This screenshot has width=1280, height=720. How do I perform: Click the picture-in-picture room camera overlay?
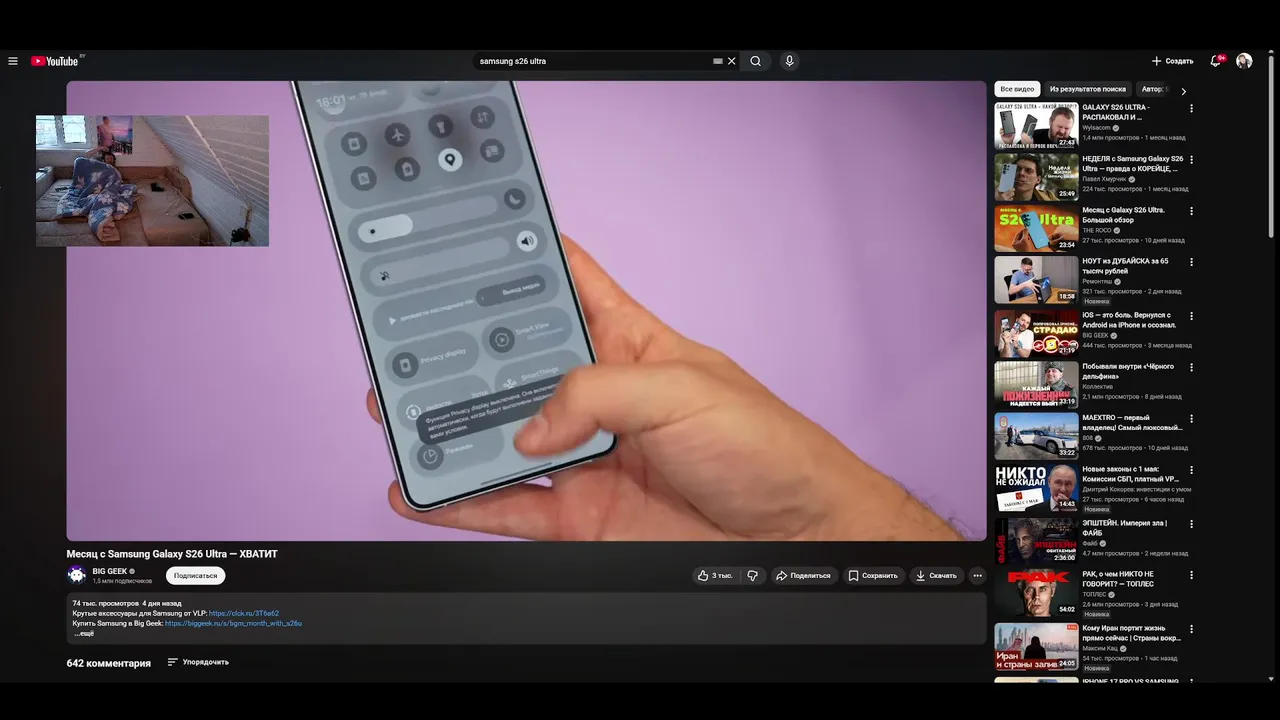coord(152,181)
